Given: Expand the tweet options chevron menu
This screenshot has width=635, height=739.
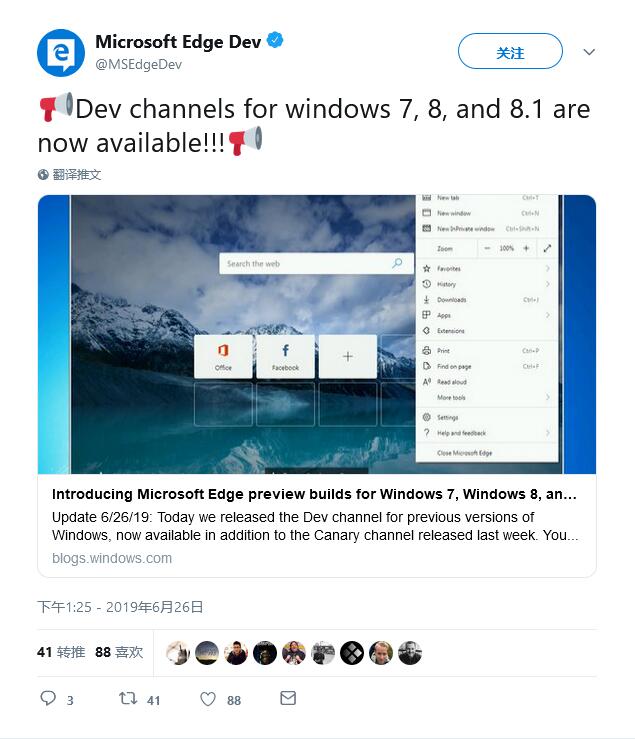Looking at the screenshot, I should click(589, 52).
